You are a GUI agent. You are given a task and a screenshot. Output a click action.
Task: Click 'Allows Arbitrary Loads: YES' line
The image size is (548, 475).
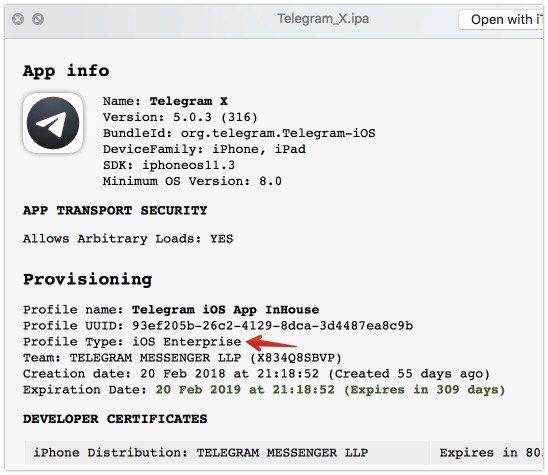point(128,239)
